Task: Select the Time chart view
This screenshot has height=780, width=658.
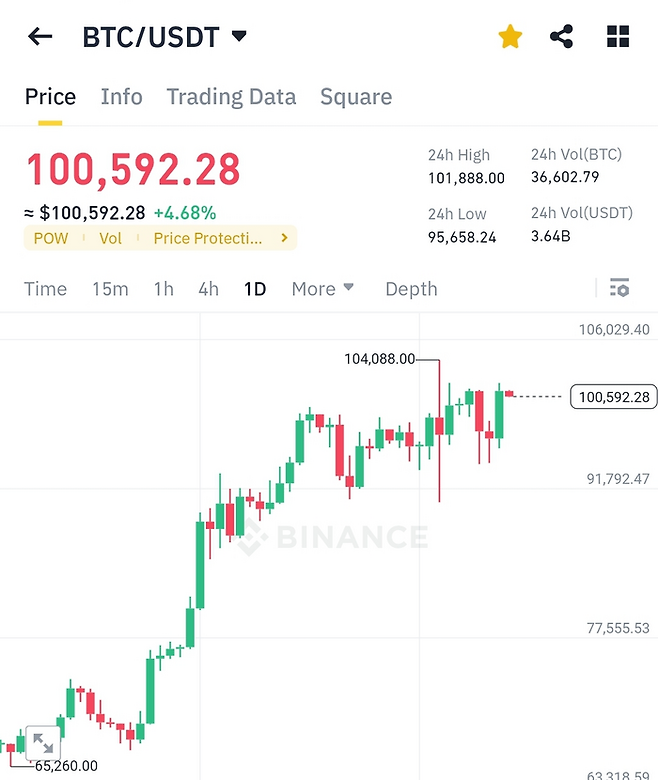Action: coord(45,289)
